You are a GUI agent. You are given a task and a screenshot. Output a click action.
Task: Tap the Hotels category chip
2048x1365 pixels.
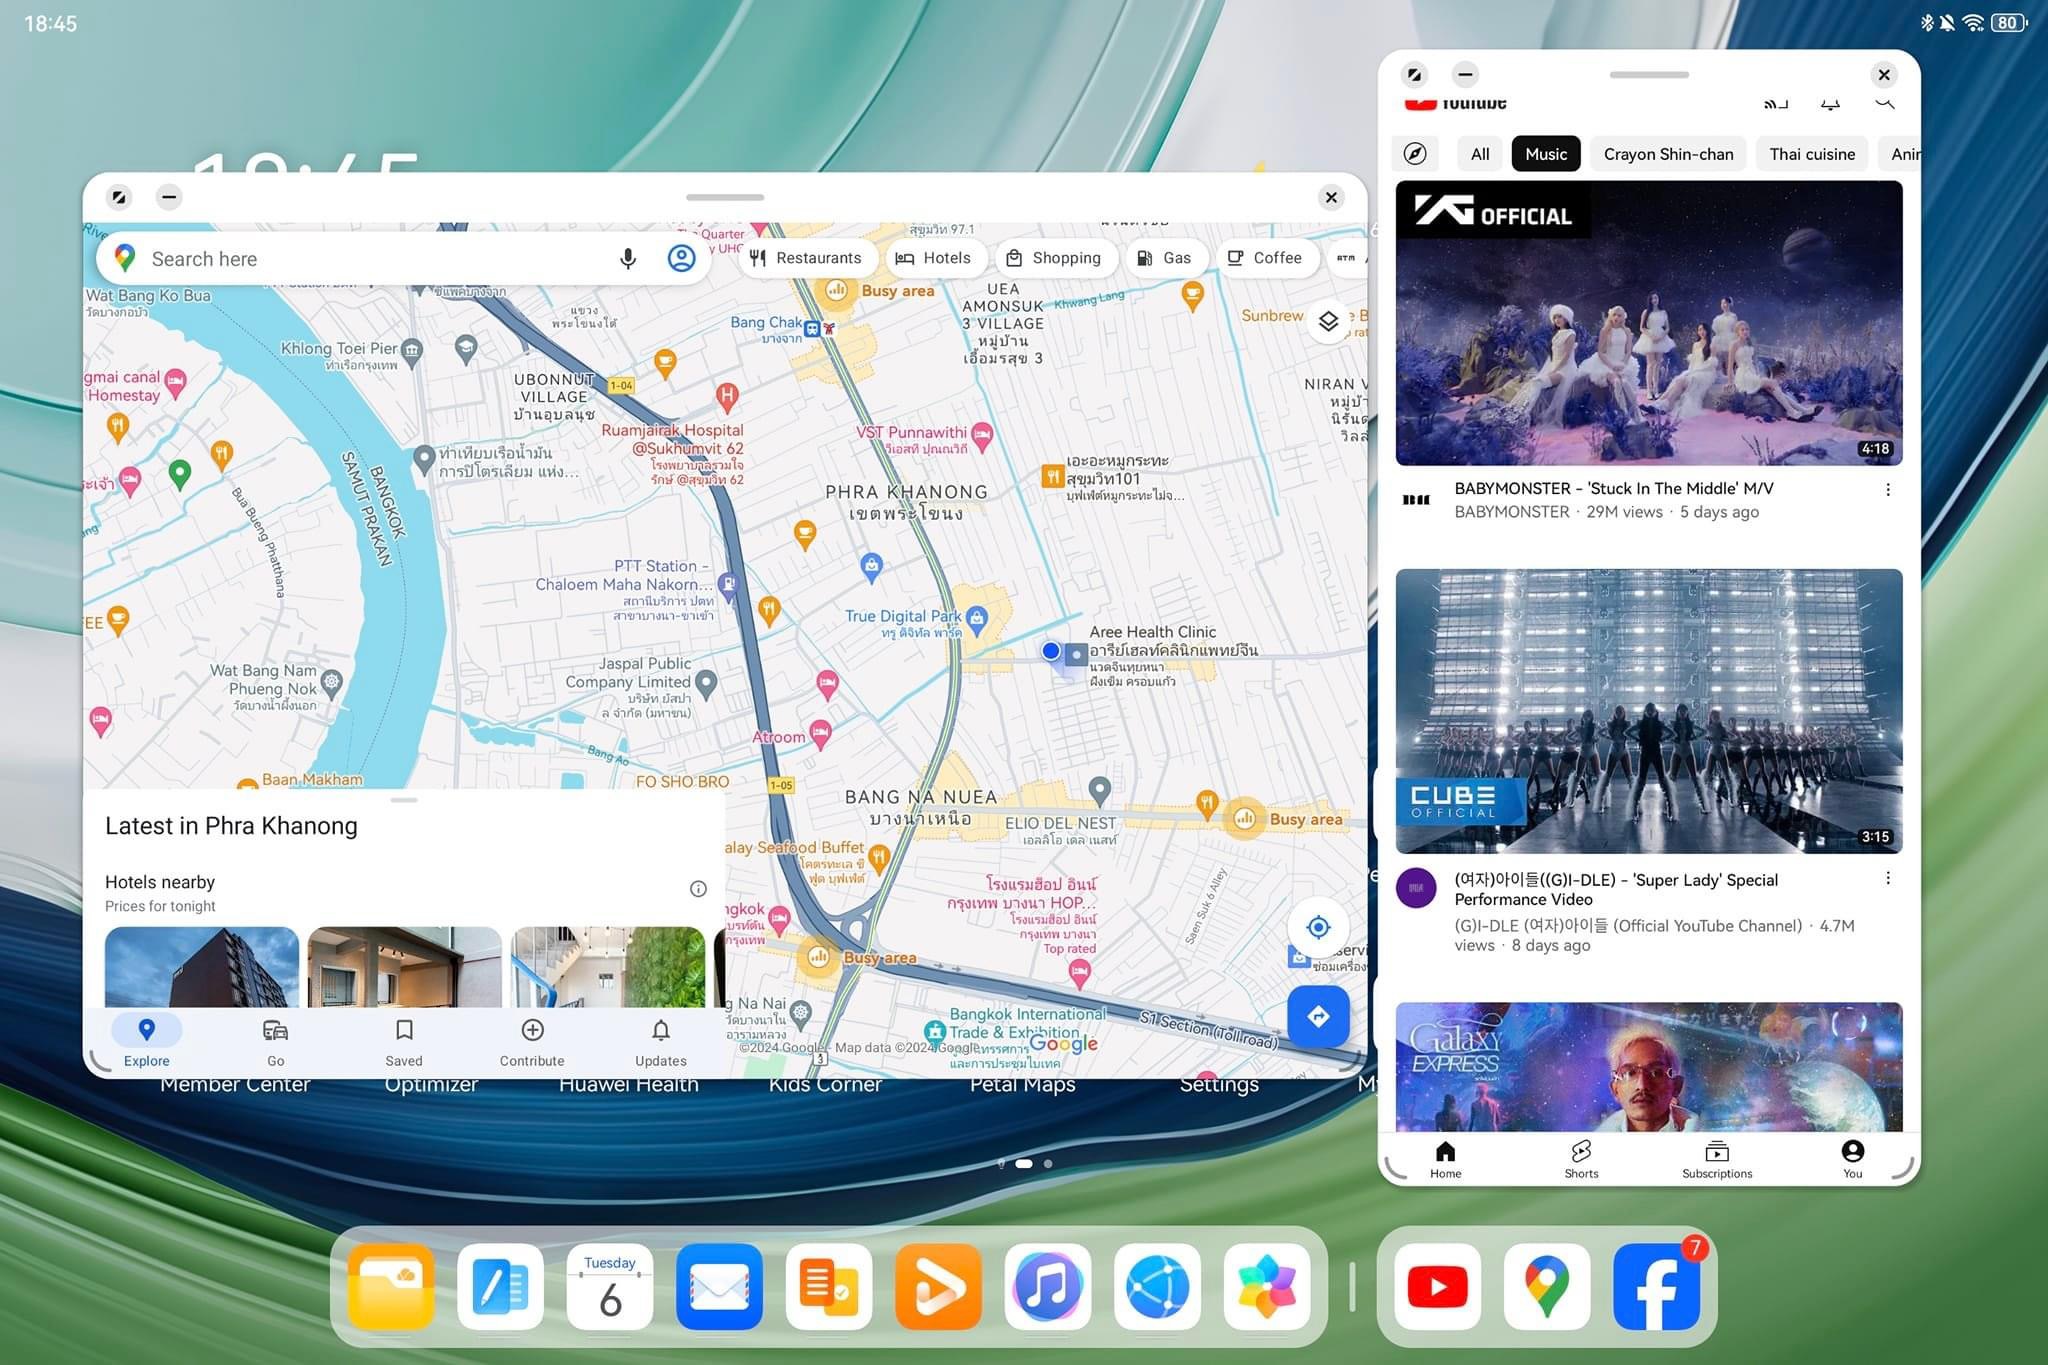tap(933, 258)
